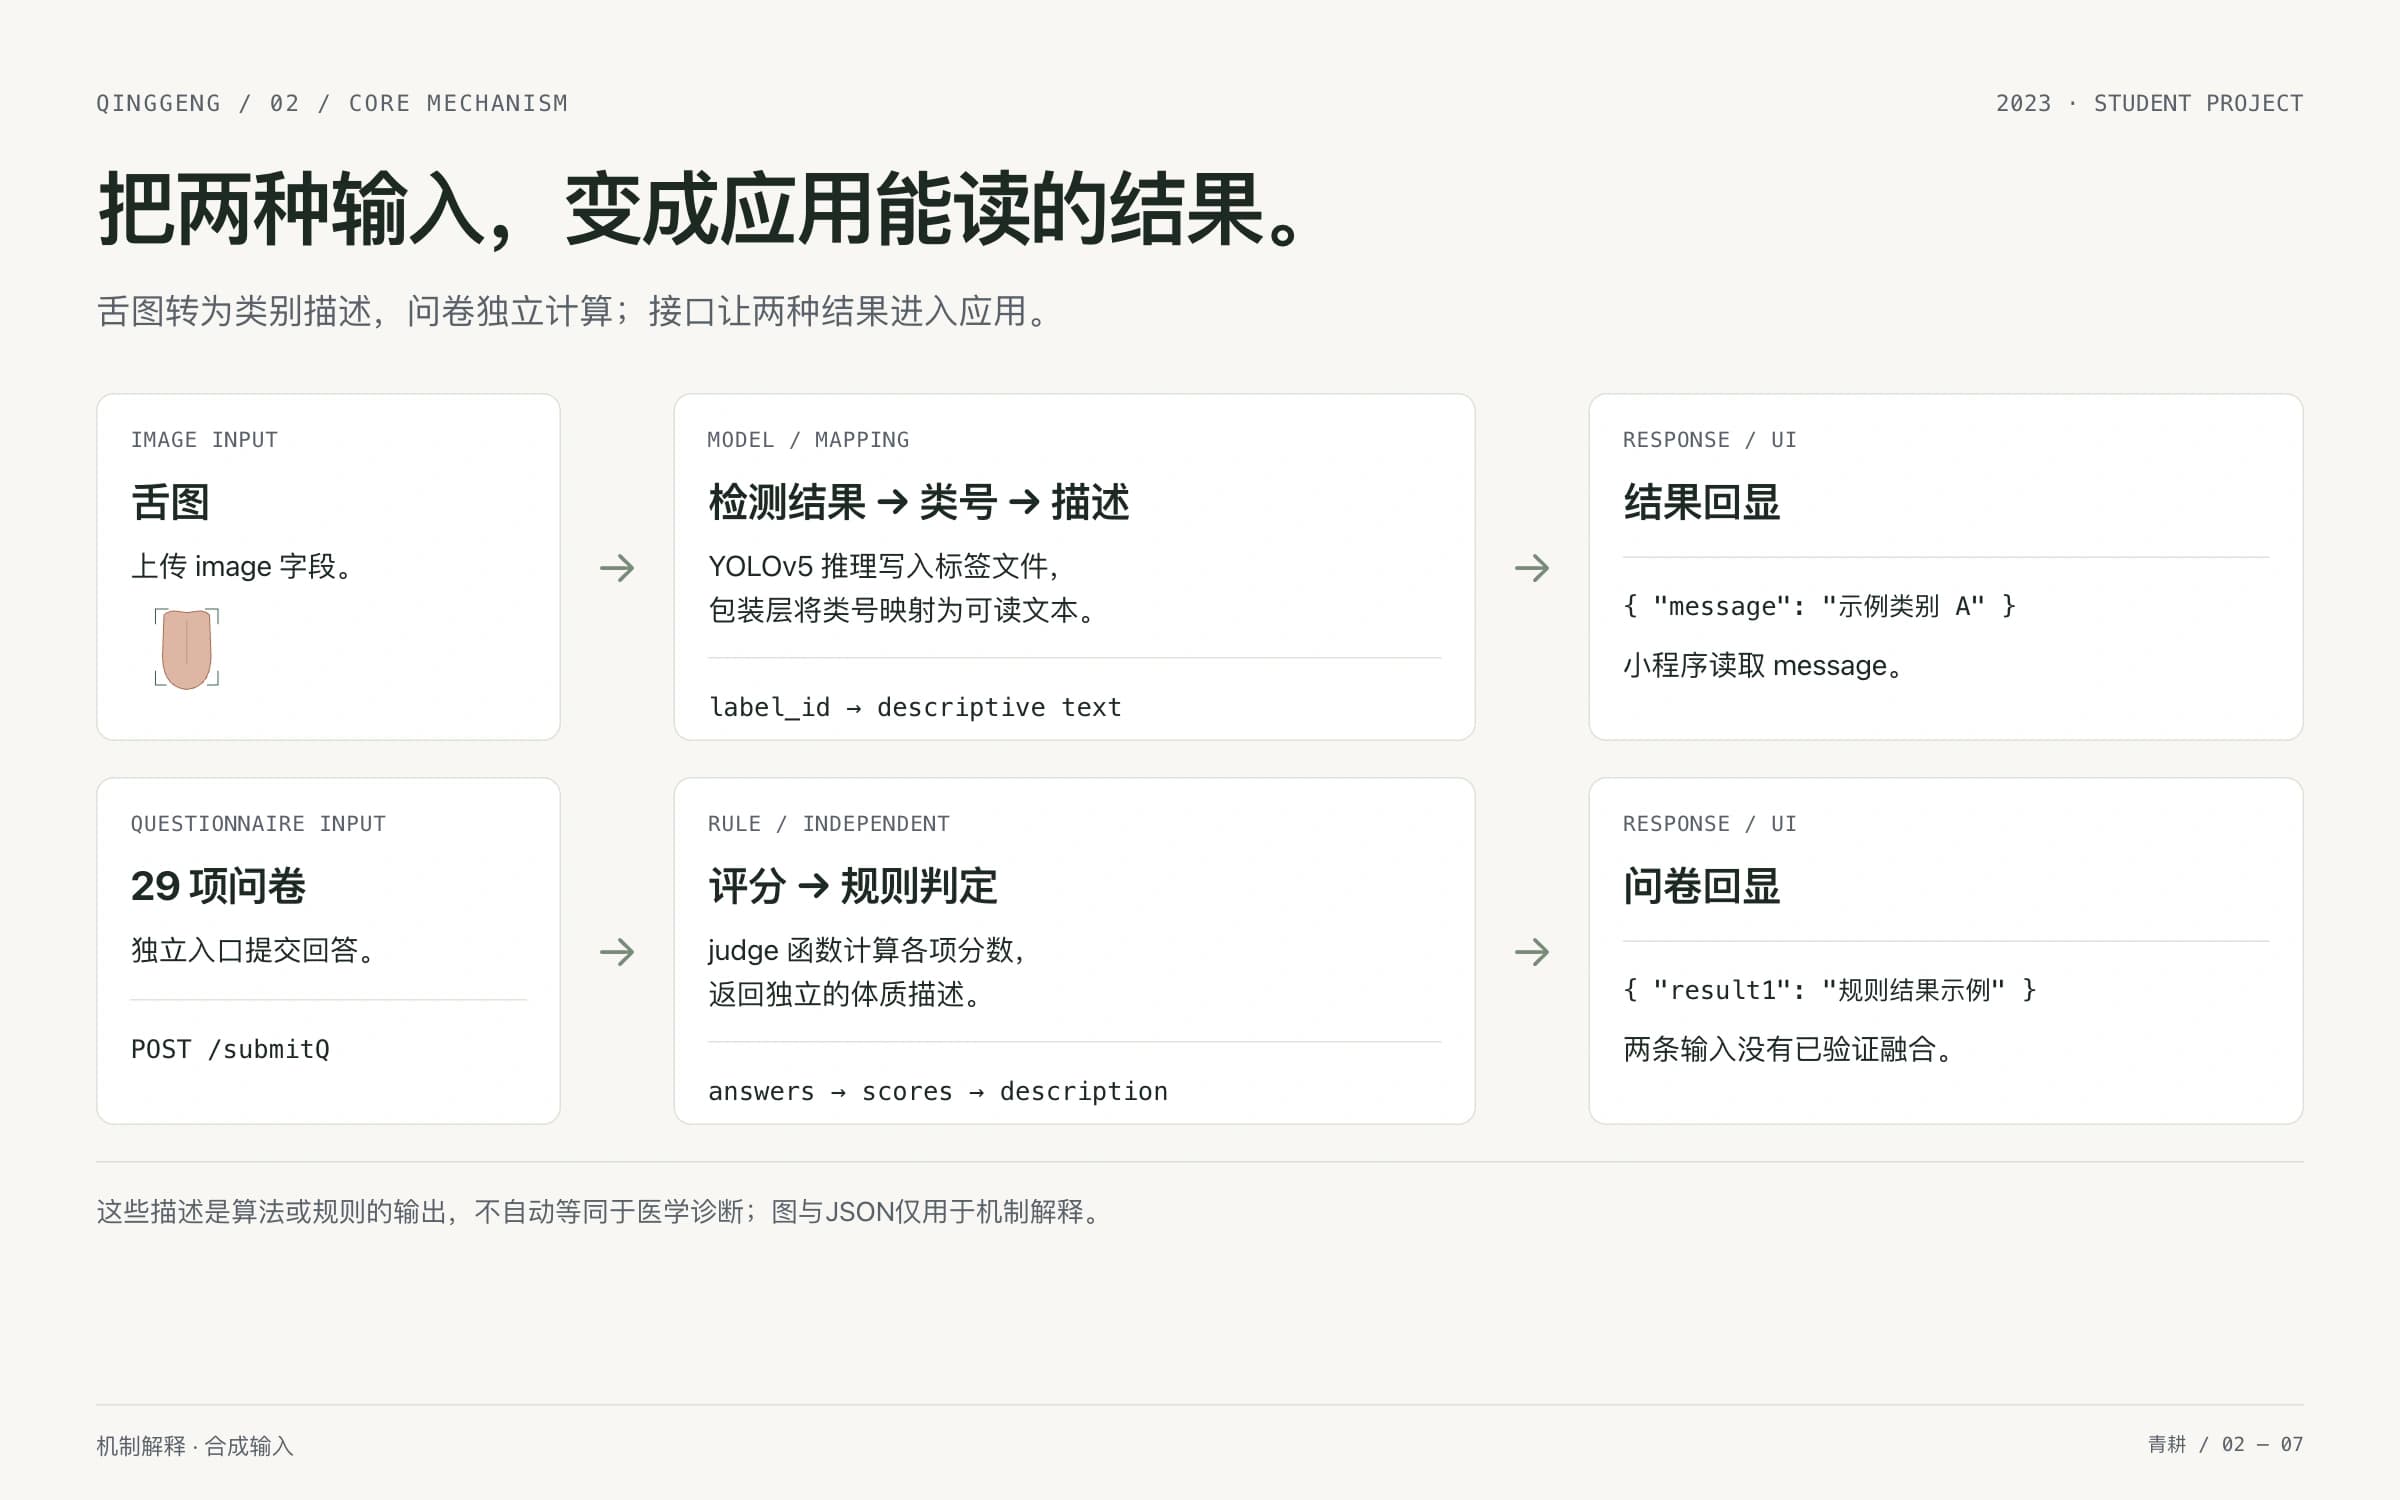Viewport: 2400px width, 1500px height.
Task: Click RESPONSE / UI label above 问卷回显
Action: (x=1710, y=824)
